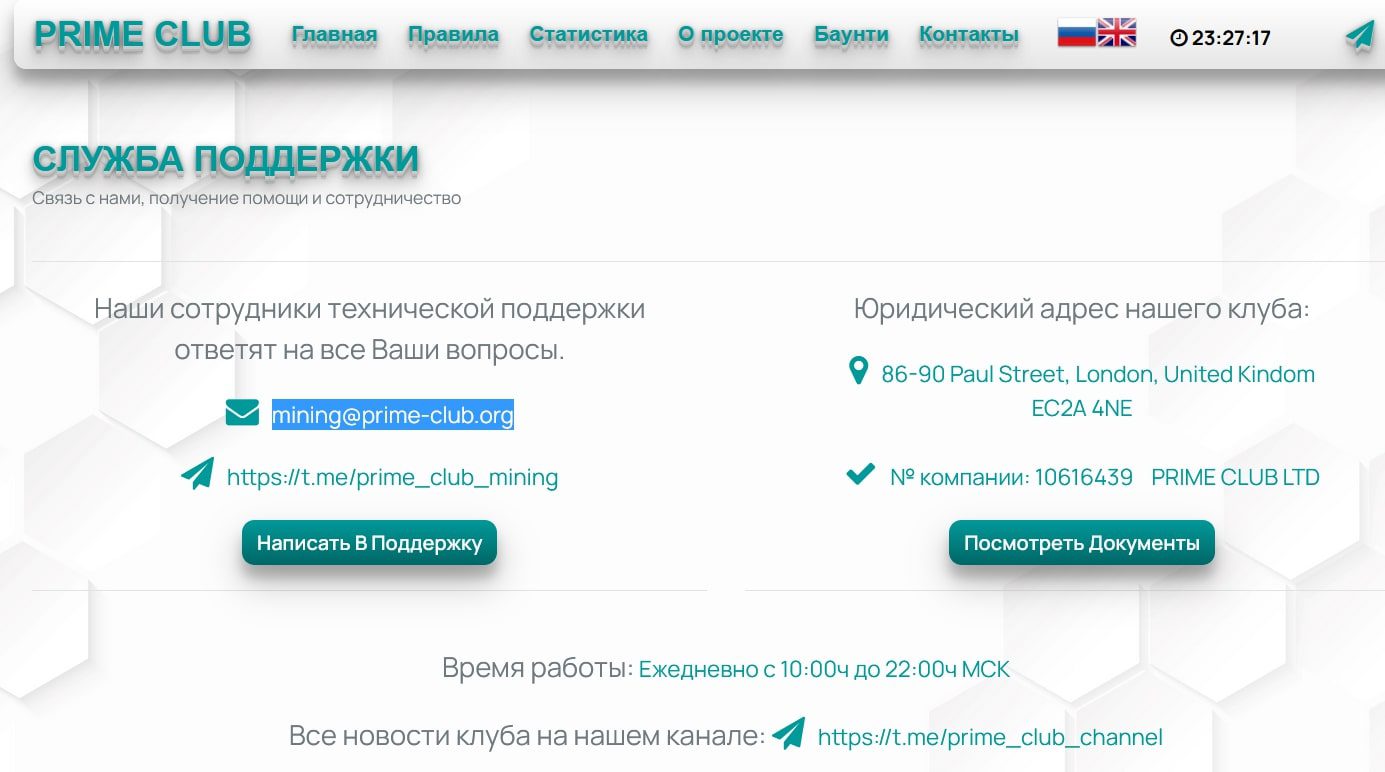This screenshot has width=1385, height=772.
Task: Click Все новости клуба на нашем канале text
Action: [527, 736]
